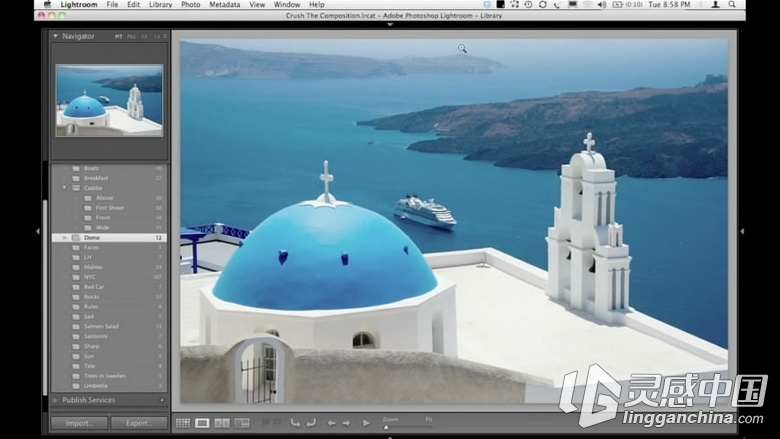780x439 pixels.
Task: Select the Trees in Sweden collection
Action: click(x=109, y=376)
